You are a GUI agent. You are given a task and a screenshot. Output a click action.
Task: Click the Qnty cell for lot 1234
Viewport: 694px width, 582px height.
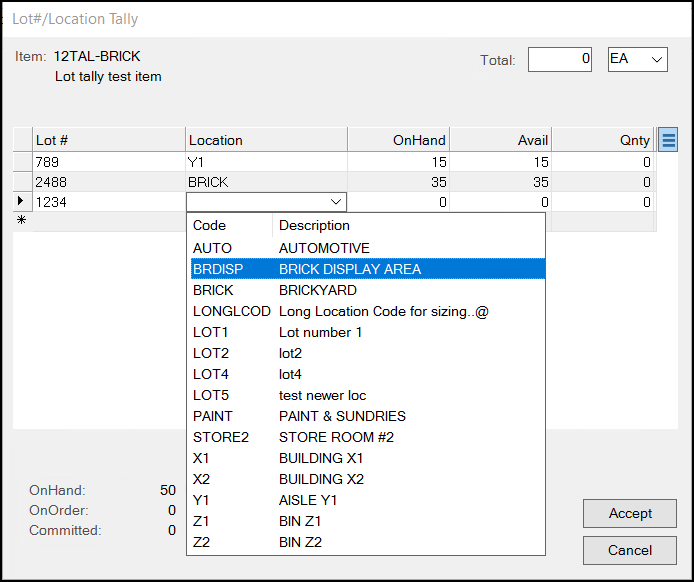click(602, 202)
